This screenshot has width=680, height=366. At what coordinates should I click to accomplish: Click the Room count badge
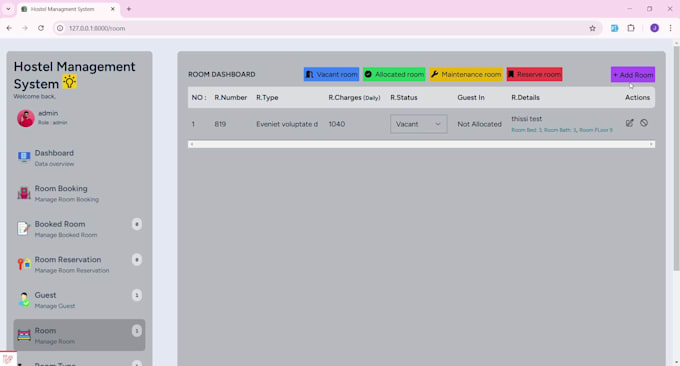click(137, 331)
